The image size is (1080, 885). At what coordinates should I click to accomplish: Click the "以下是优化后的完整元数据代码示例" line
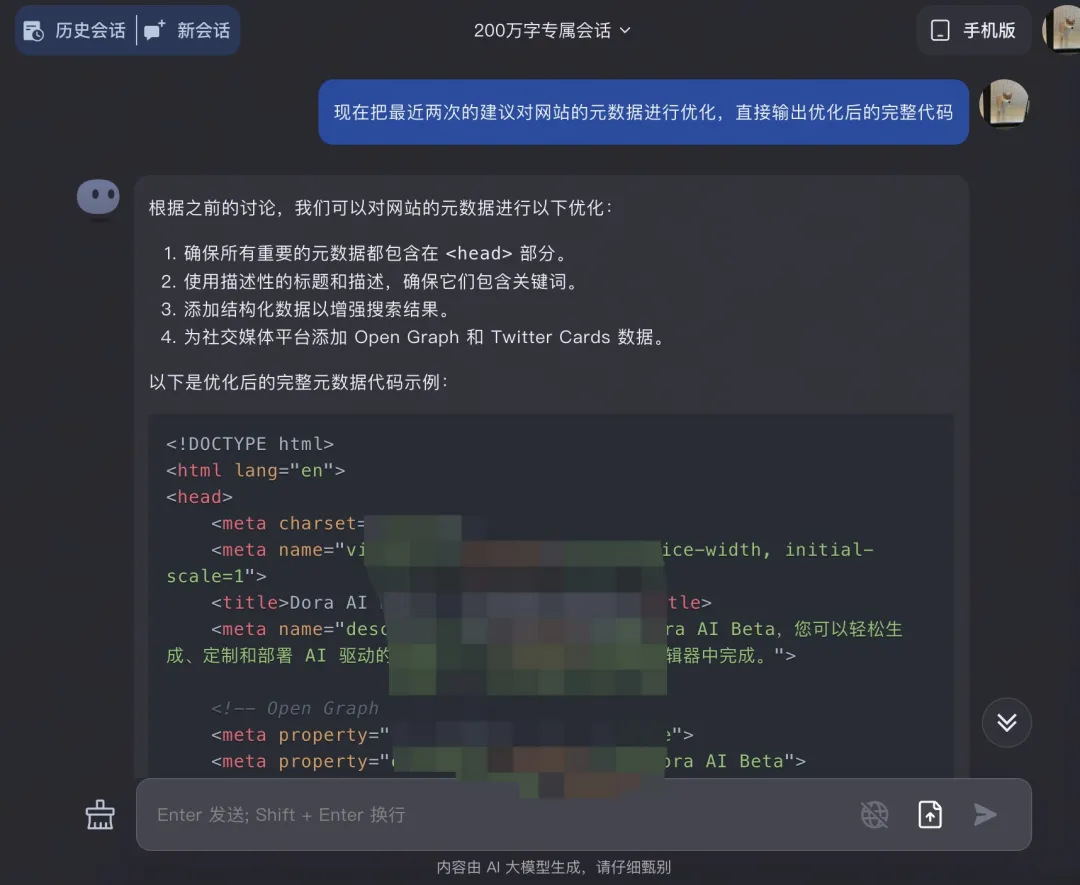(x=298, y=382)
